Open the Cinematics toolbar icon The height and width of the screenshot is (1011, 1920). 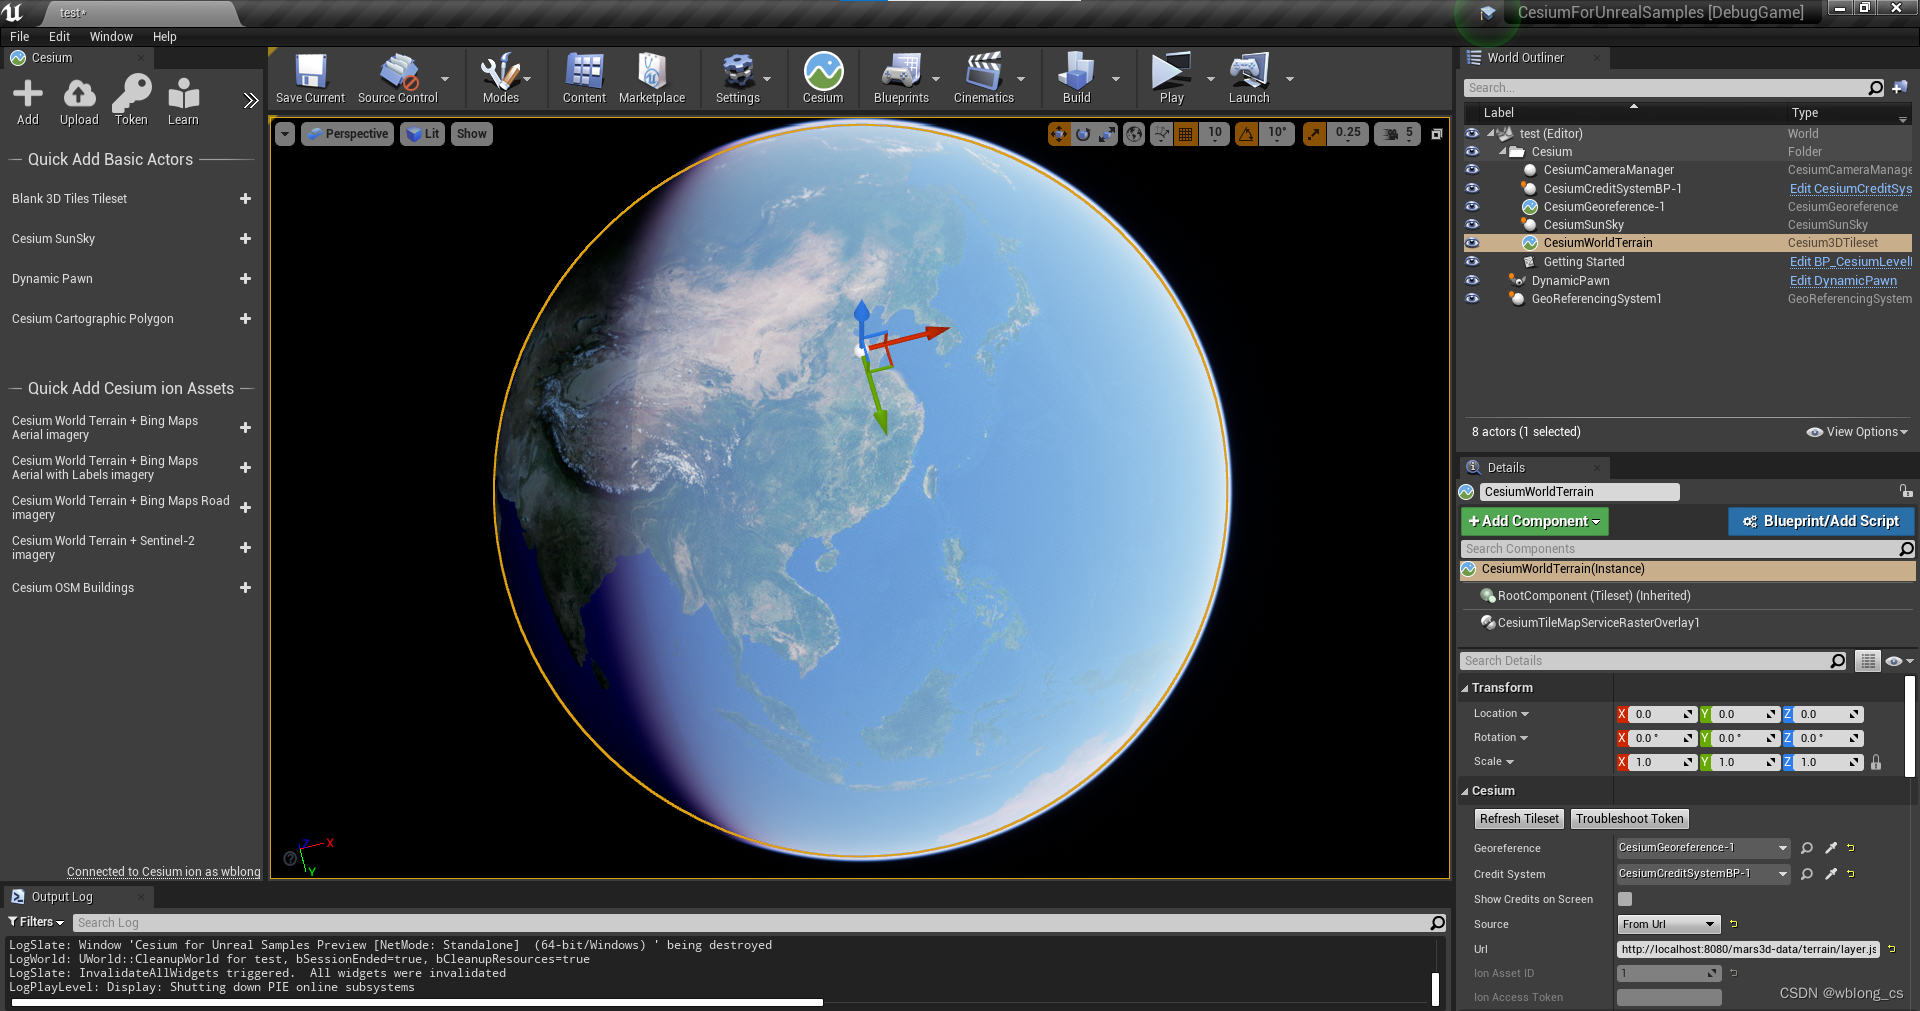tap(985, 75)
